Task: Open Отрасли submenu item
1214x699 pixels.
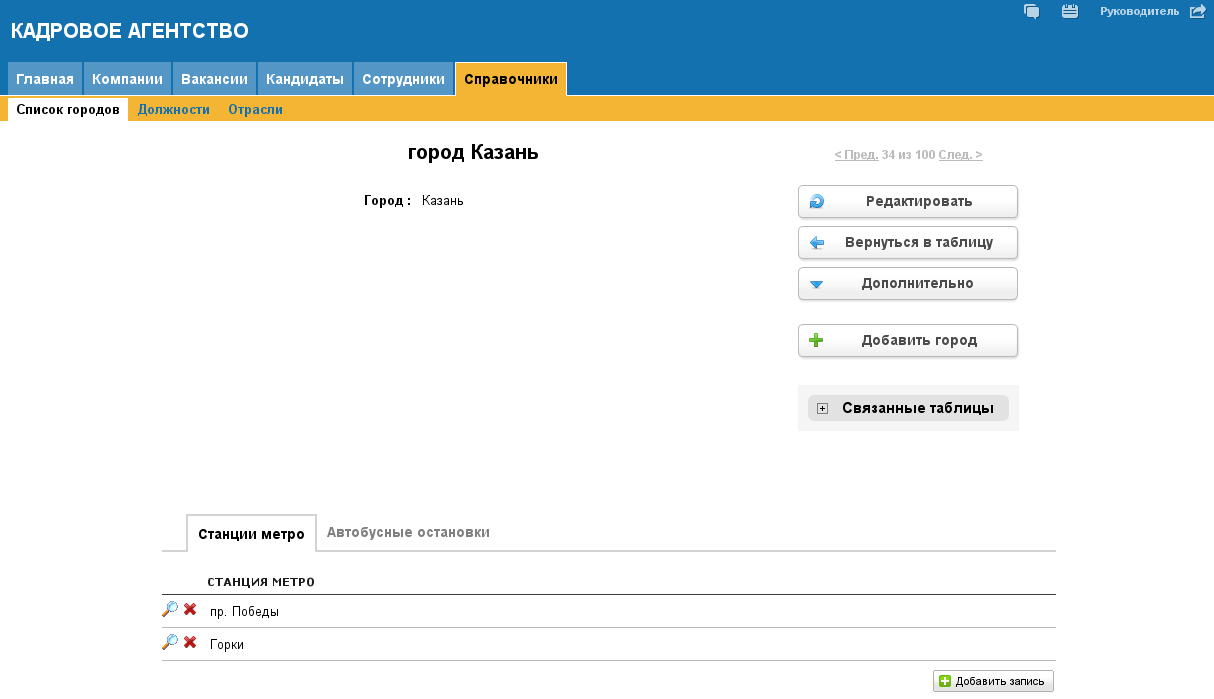Action: point(255,110)
